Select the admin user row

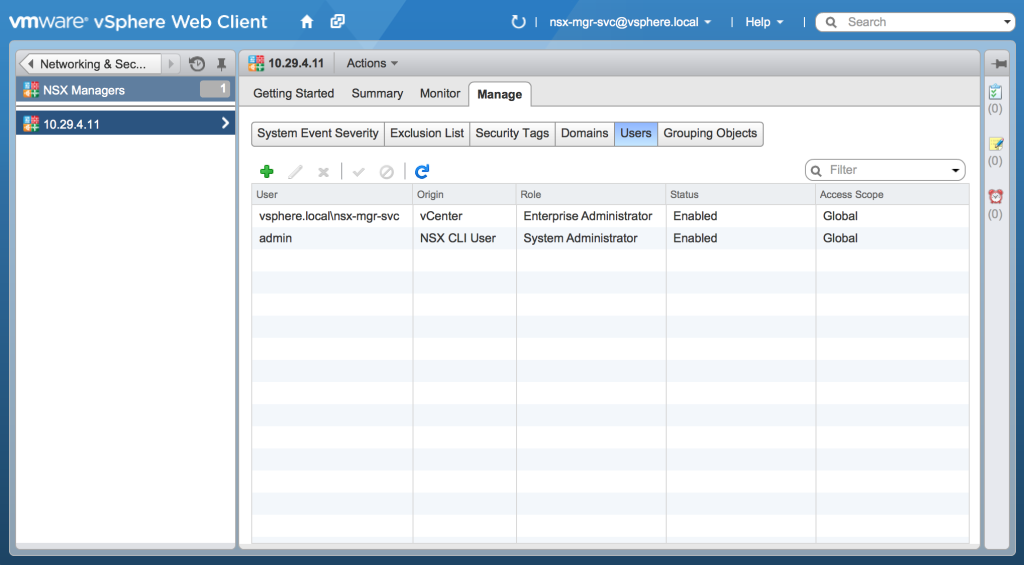point(610,238)
